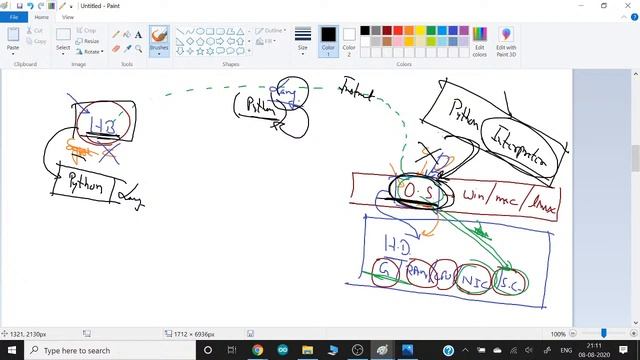Click the Paste clipboard icon
The height and width of the screenshot is (360, 640).
[13, 34]
